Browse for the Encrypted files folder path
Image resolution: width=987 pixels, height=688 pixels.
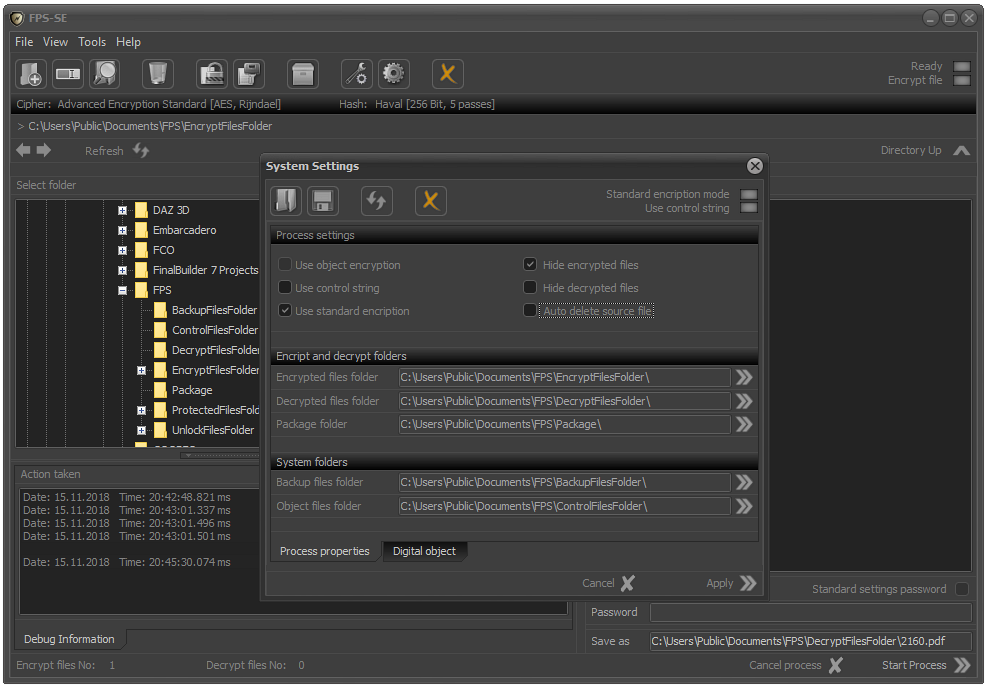743,377
